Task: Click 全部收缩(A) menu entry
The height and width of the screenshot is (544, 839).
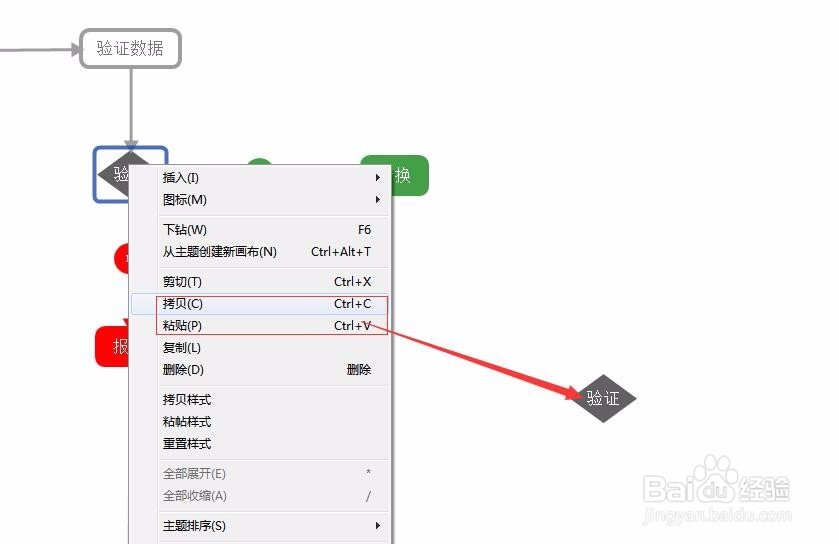Action: point(260,496)
